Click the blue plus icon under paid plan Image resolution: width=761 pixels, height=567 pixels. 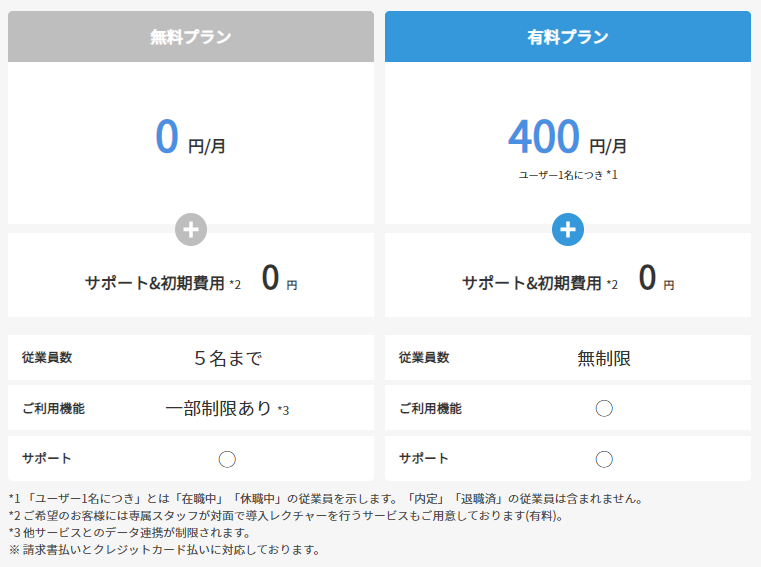tap(568, 229)
